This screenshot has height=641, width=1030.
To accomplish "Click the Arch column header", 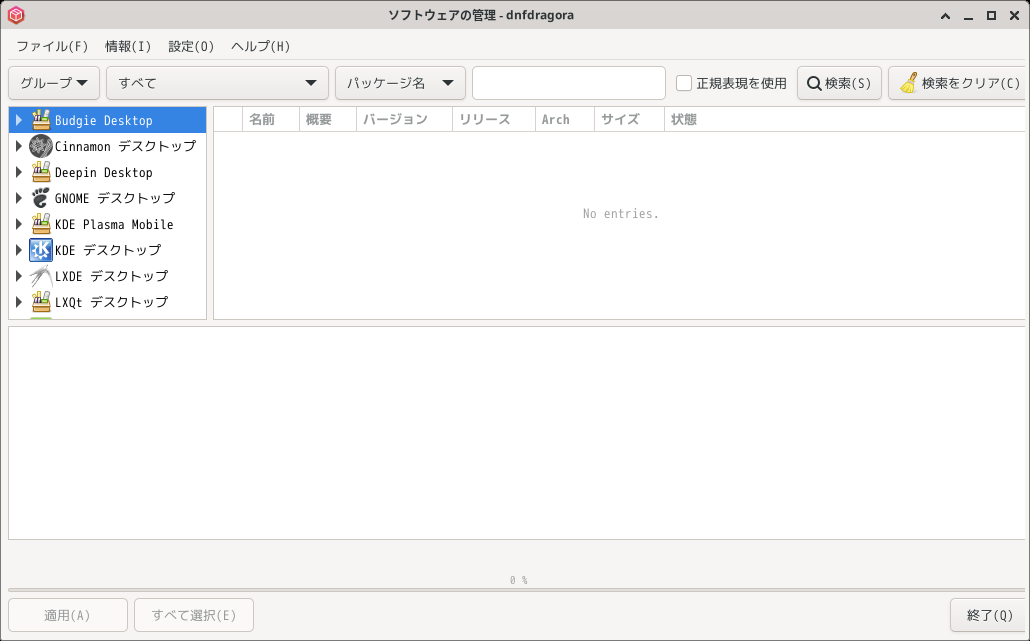I will point(565,120).
